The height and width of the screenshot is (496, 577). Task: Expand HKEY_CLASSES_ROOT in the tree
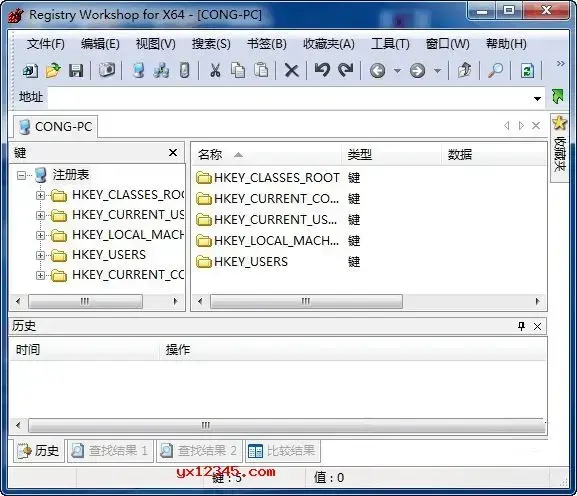(x=40, y=195)
